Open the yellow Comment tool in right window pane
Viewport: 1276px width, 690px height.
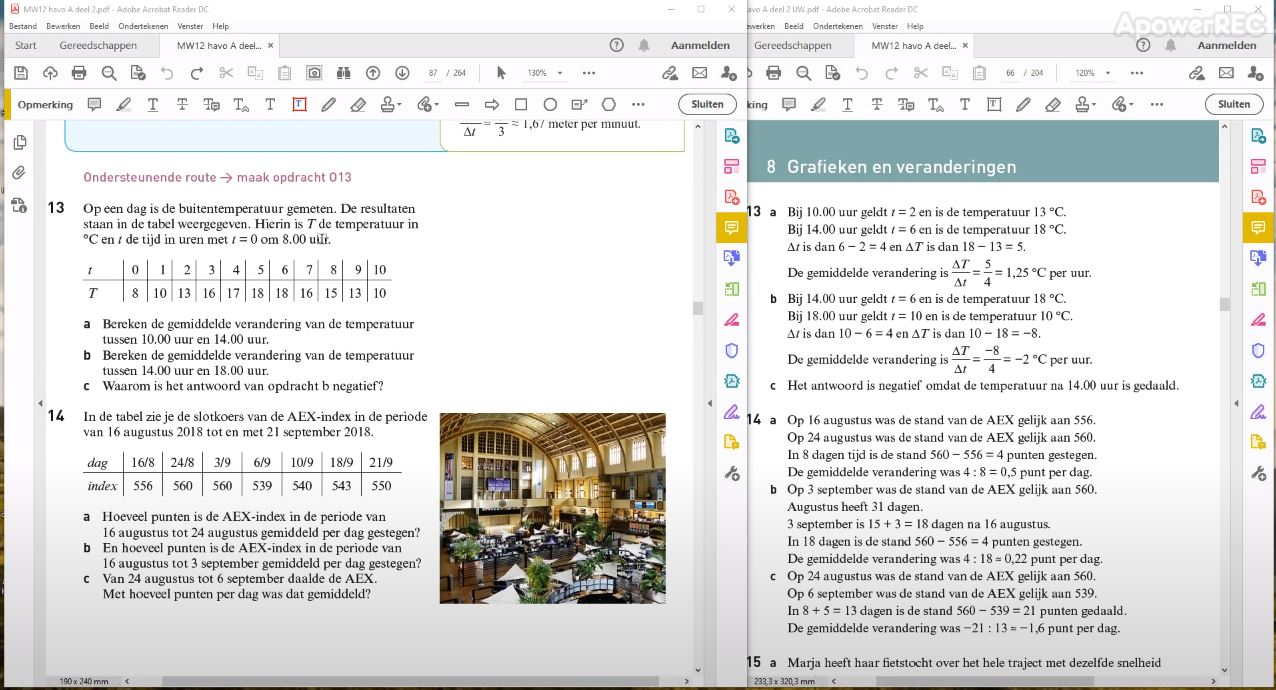click(x=1258, y=229)
